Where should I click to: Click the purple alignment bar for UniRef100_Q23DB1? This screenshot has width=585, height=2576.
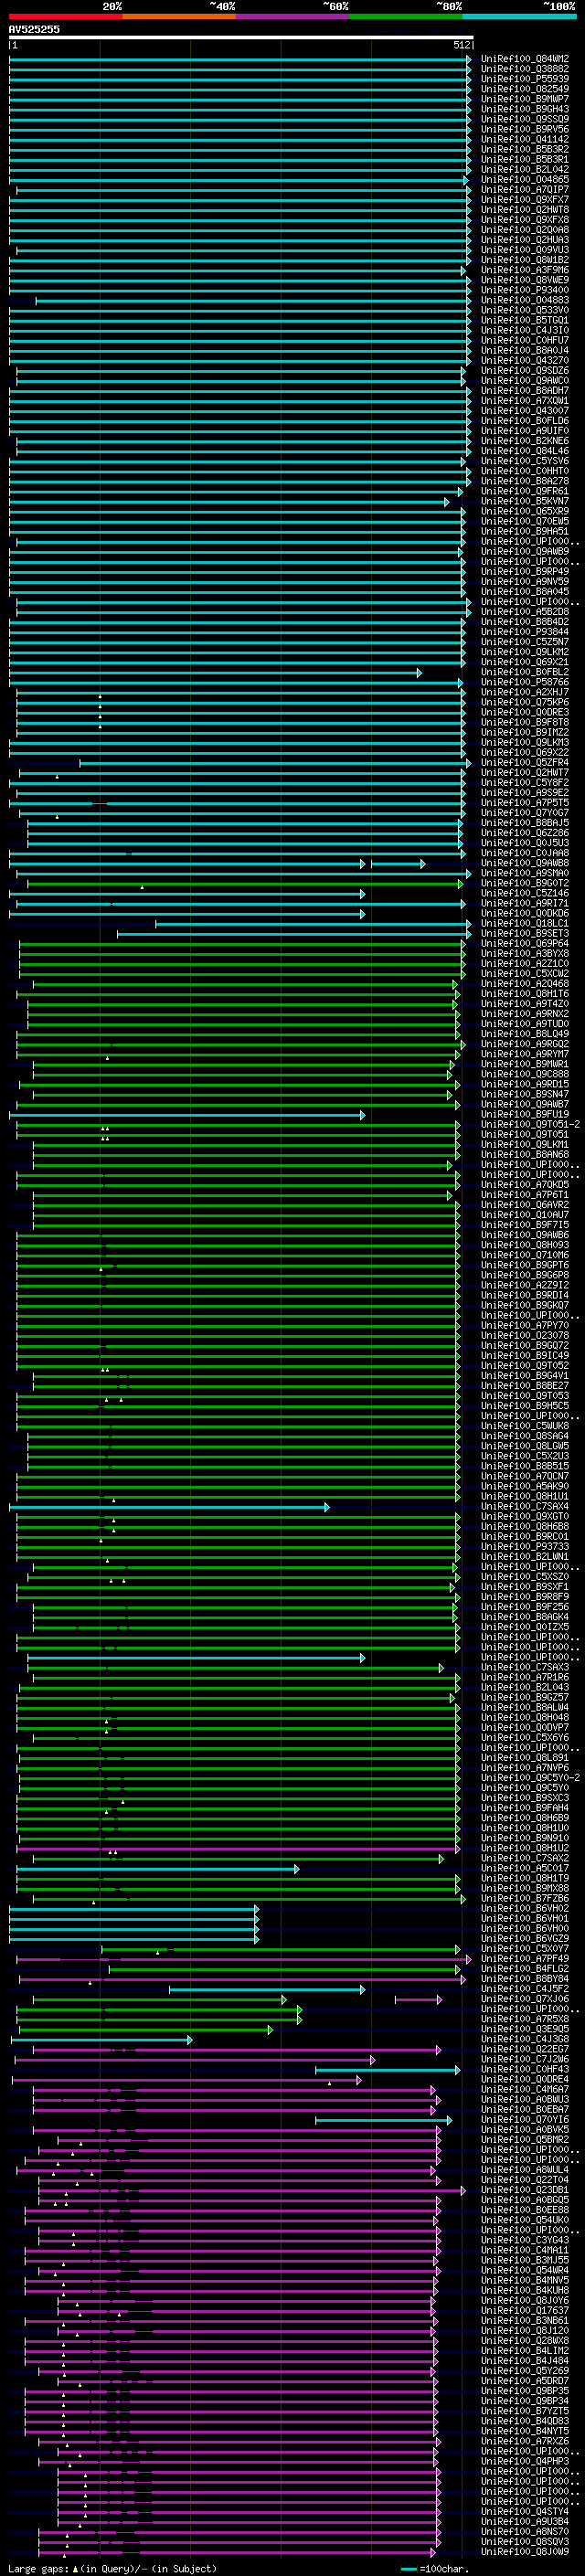click(x=252, y=2191)
